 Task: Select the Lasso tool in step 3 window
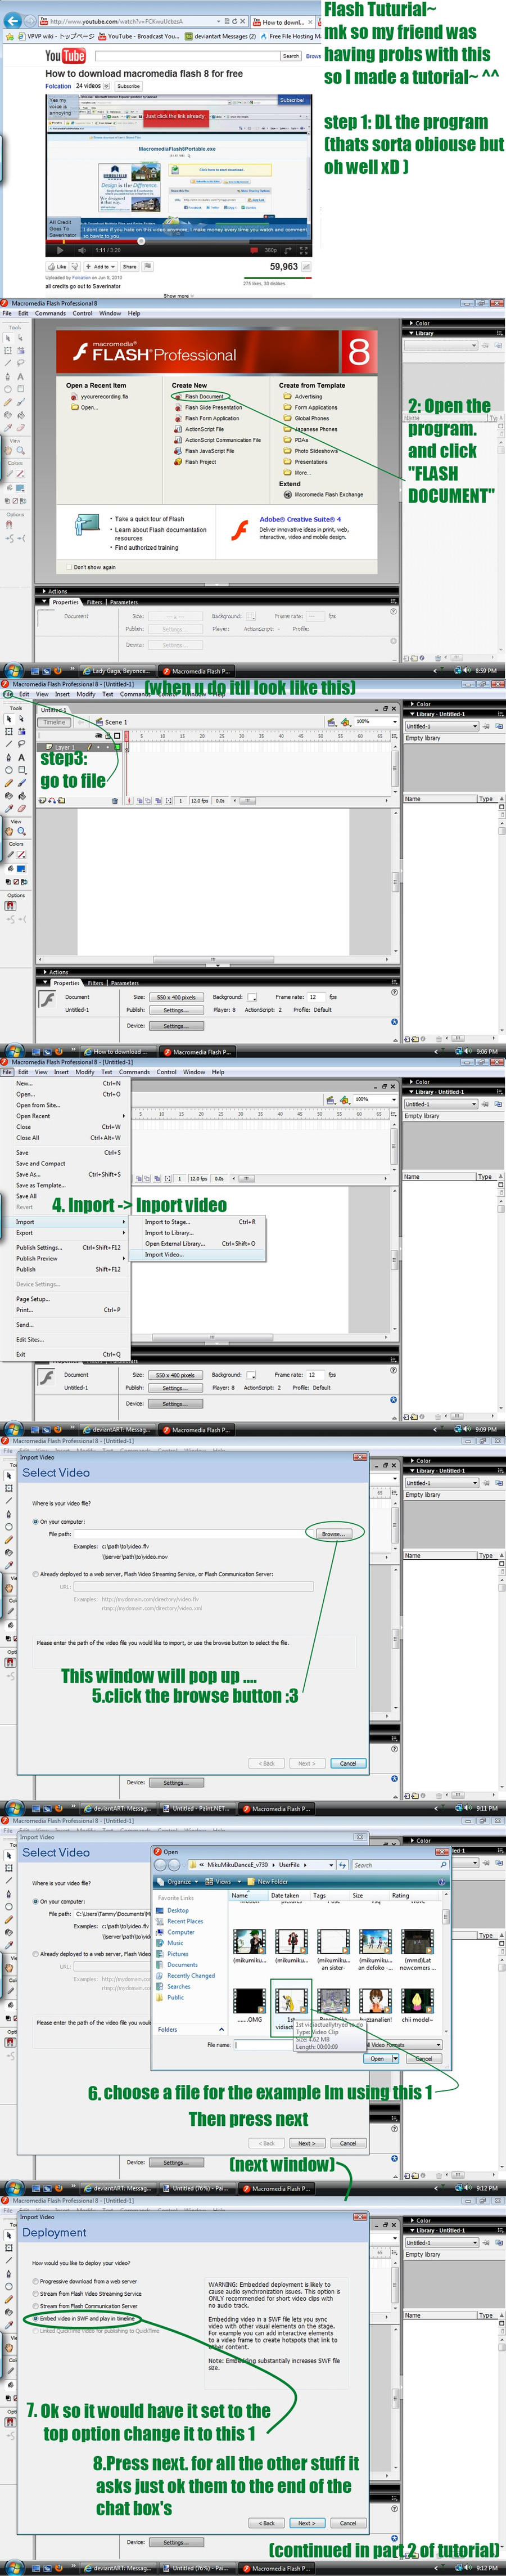tap(21, 745)
